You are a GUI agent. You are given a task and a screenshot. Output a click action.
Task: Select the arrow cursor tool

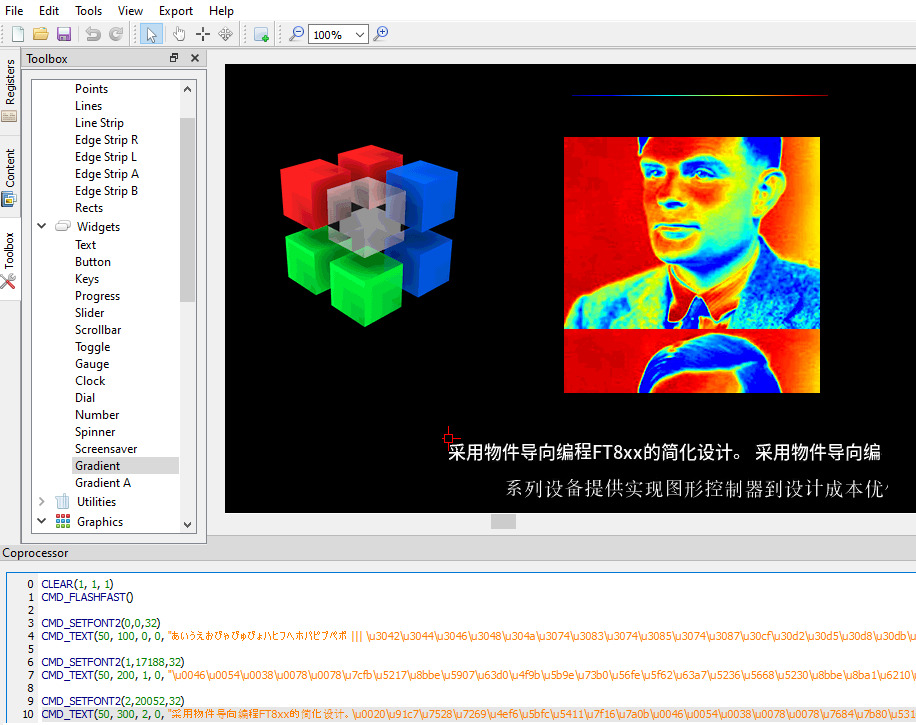tap(152, 34)
